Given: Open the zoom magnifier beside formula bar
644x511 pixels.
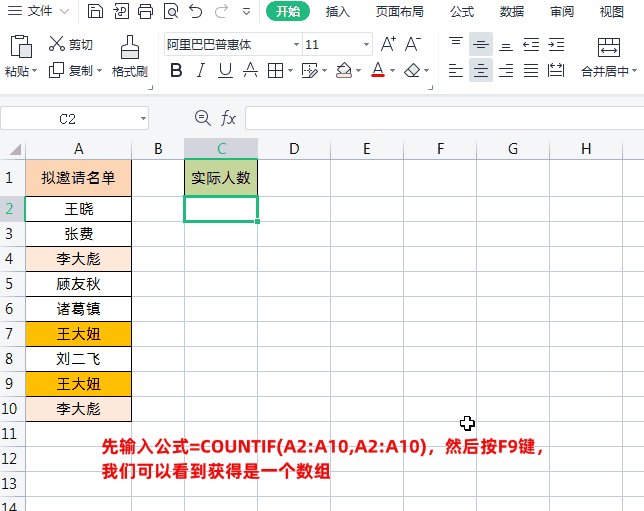Looking at the screenshot, I should coord(202,118).
